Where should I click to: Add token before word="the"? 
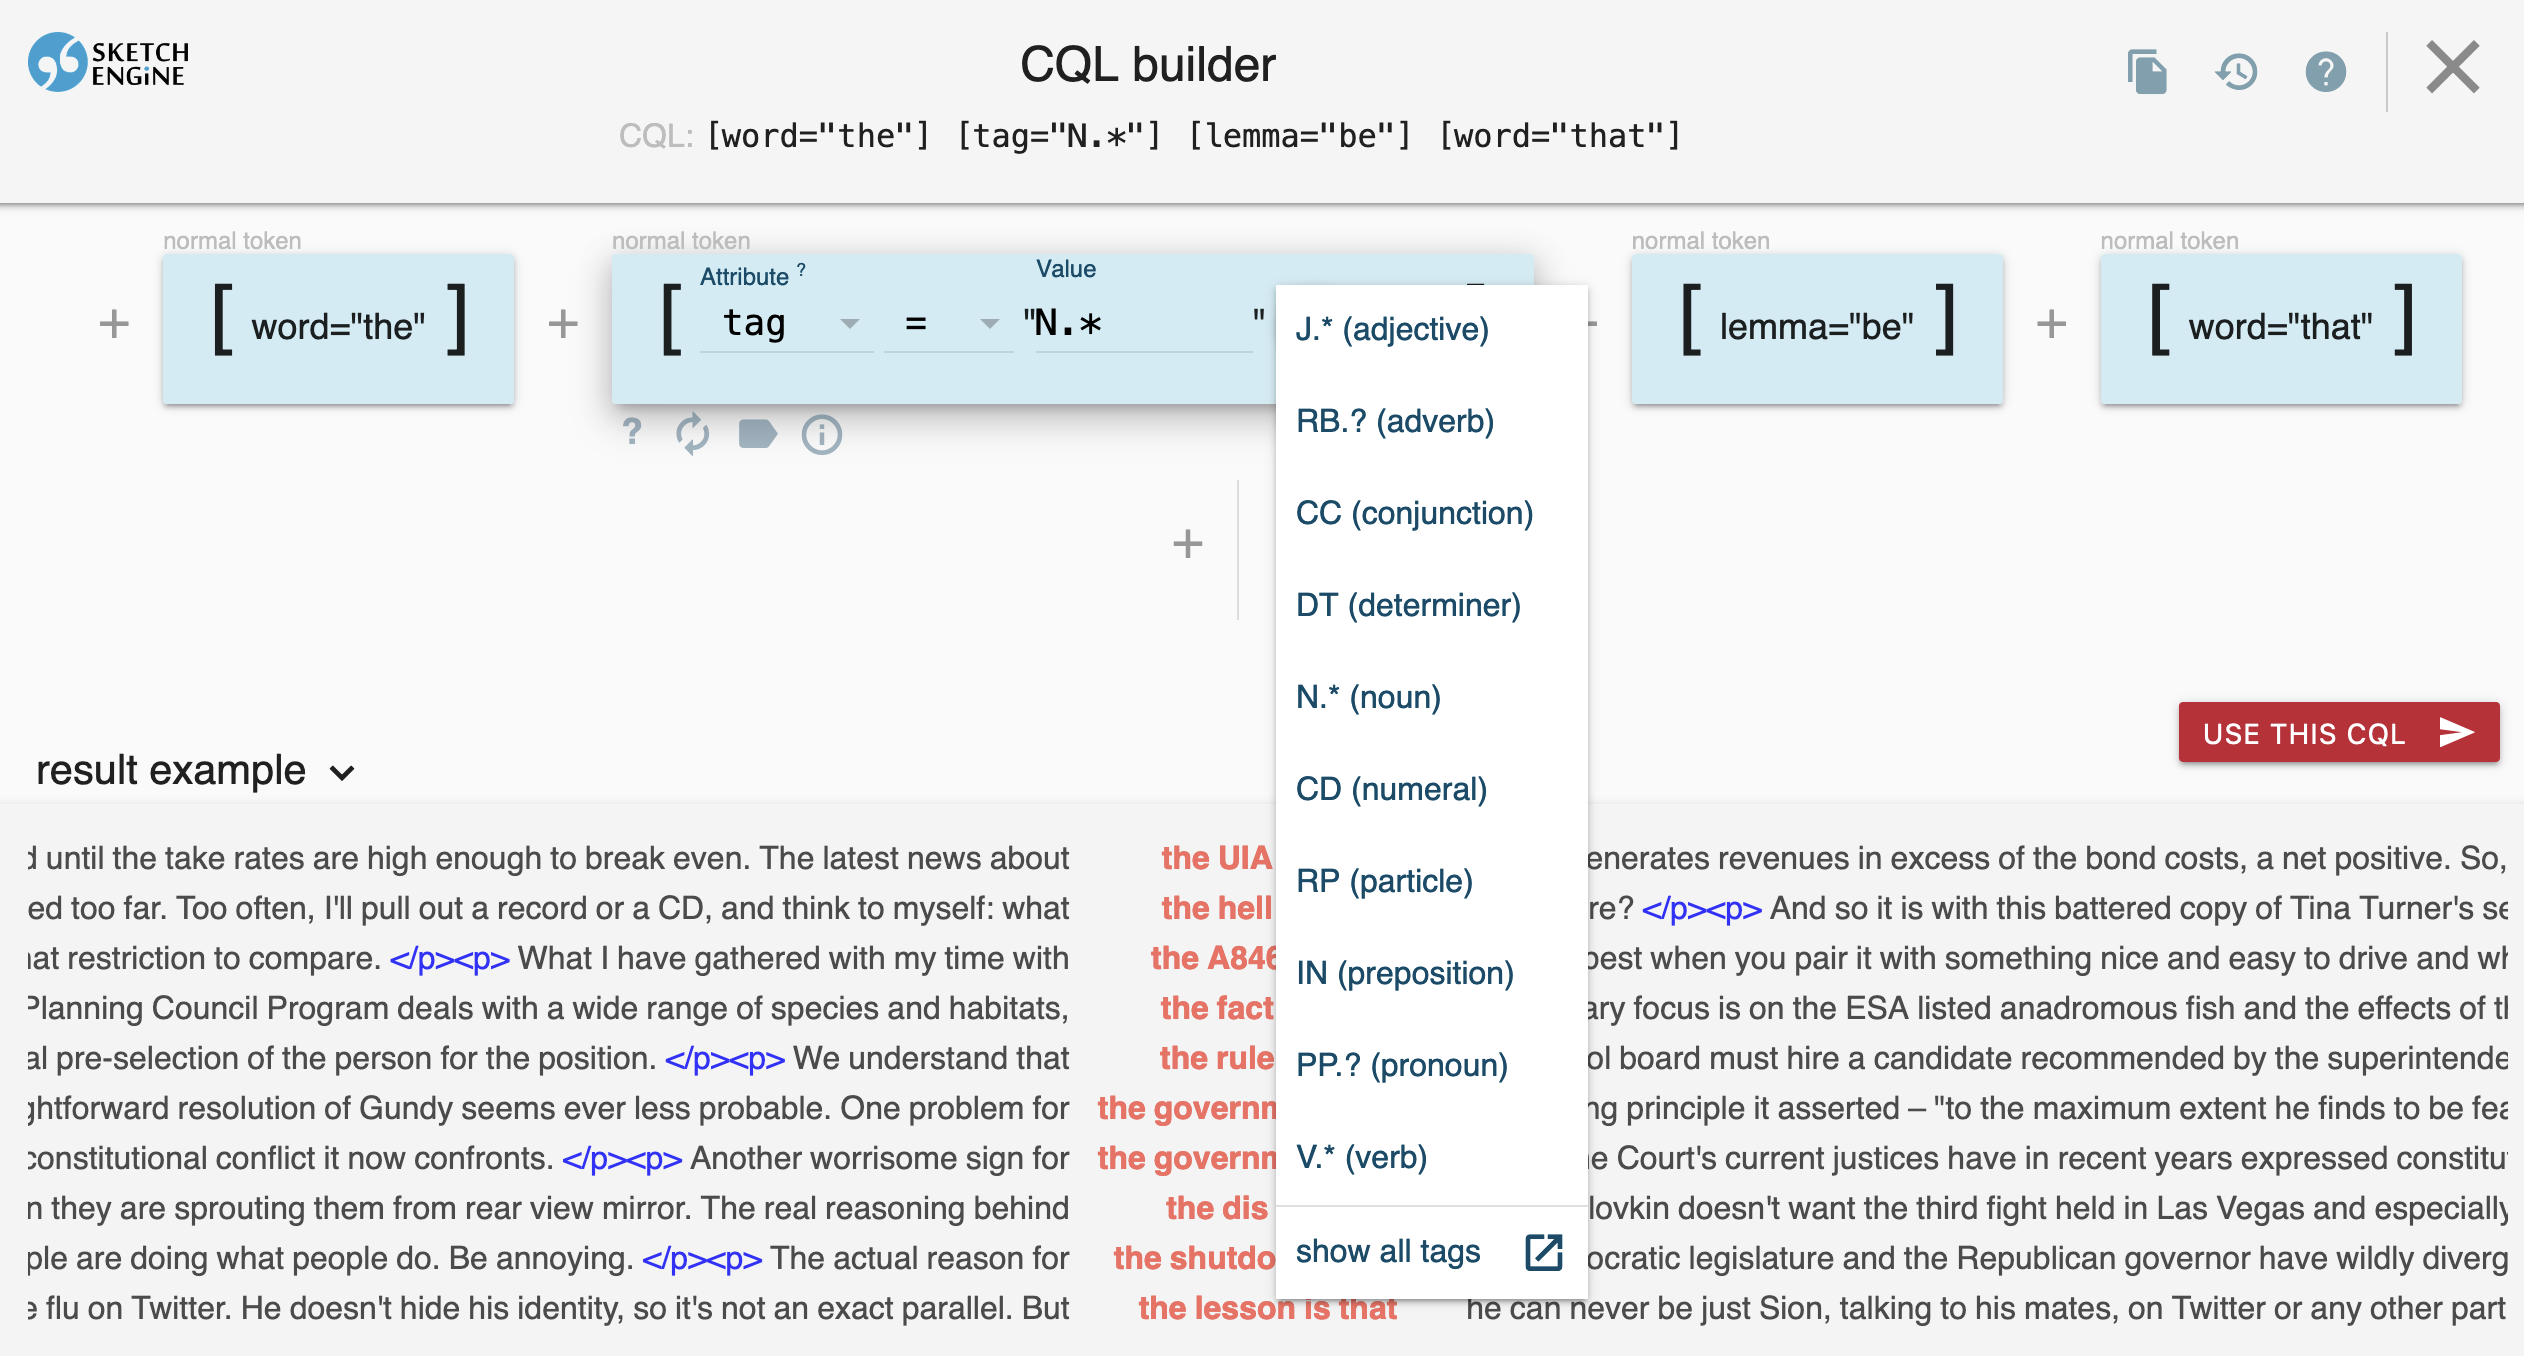click(114, 324)
